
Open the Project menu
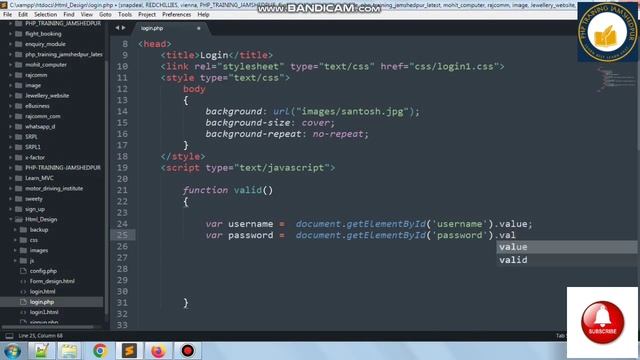tap(147, 14)
